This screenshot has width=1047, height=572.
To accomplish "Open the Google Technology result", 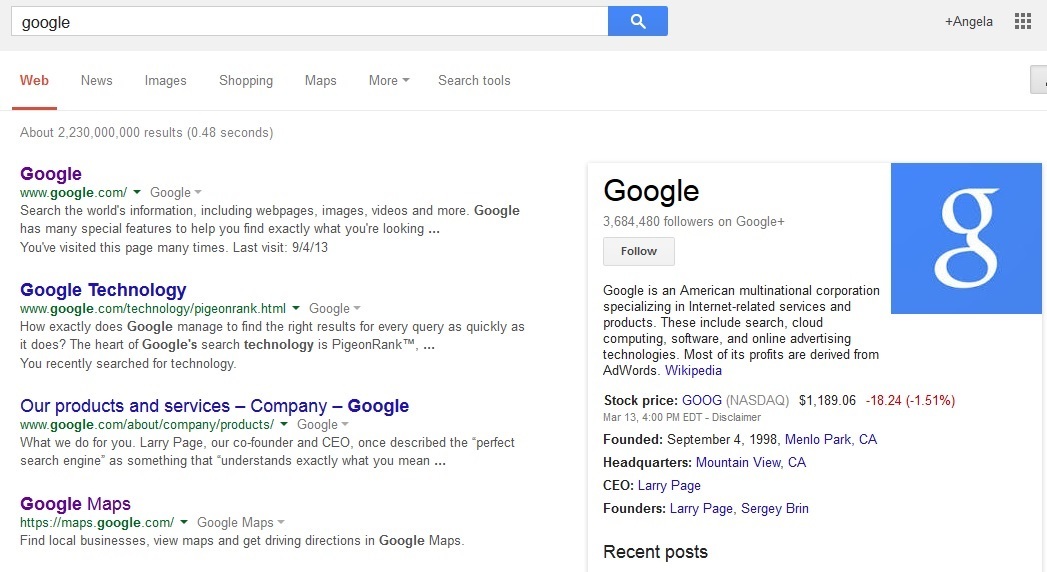I will pos(103,290).
